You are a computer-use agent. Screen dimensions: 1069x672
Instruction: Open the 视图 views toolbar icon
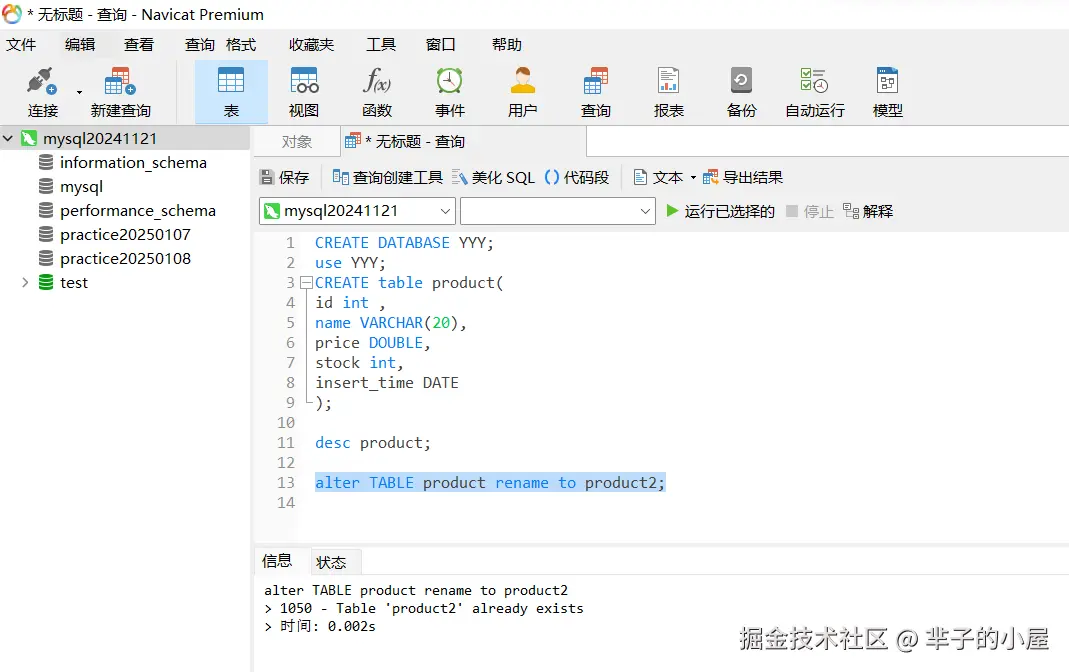304,92
